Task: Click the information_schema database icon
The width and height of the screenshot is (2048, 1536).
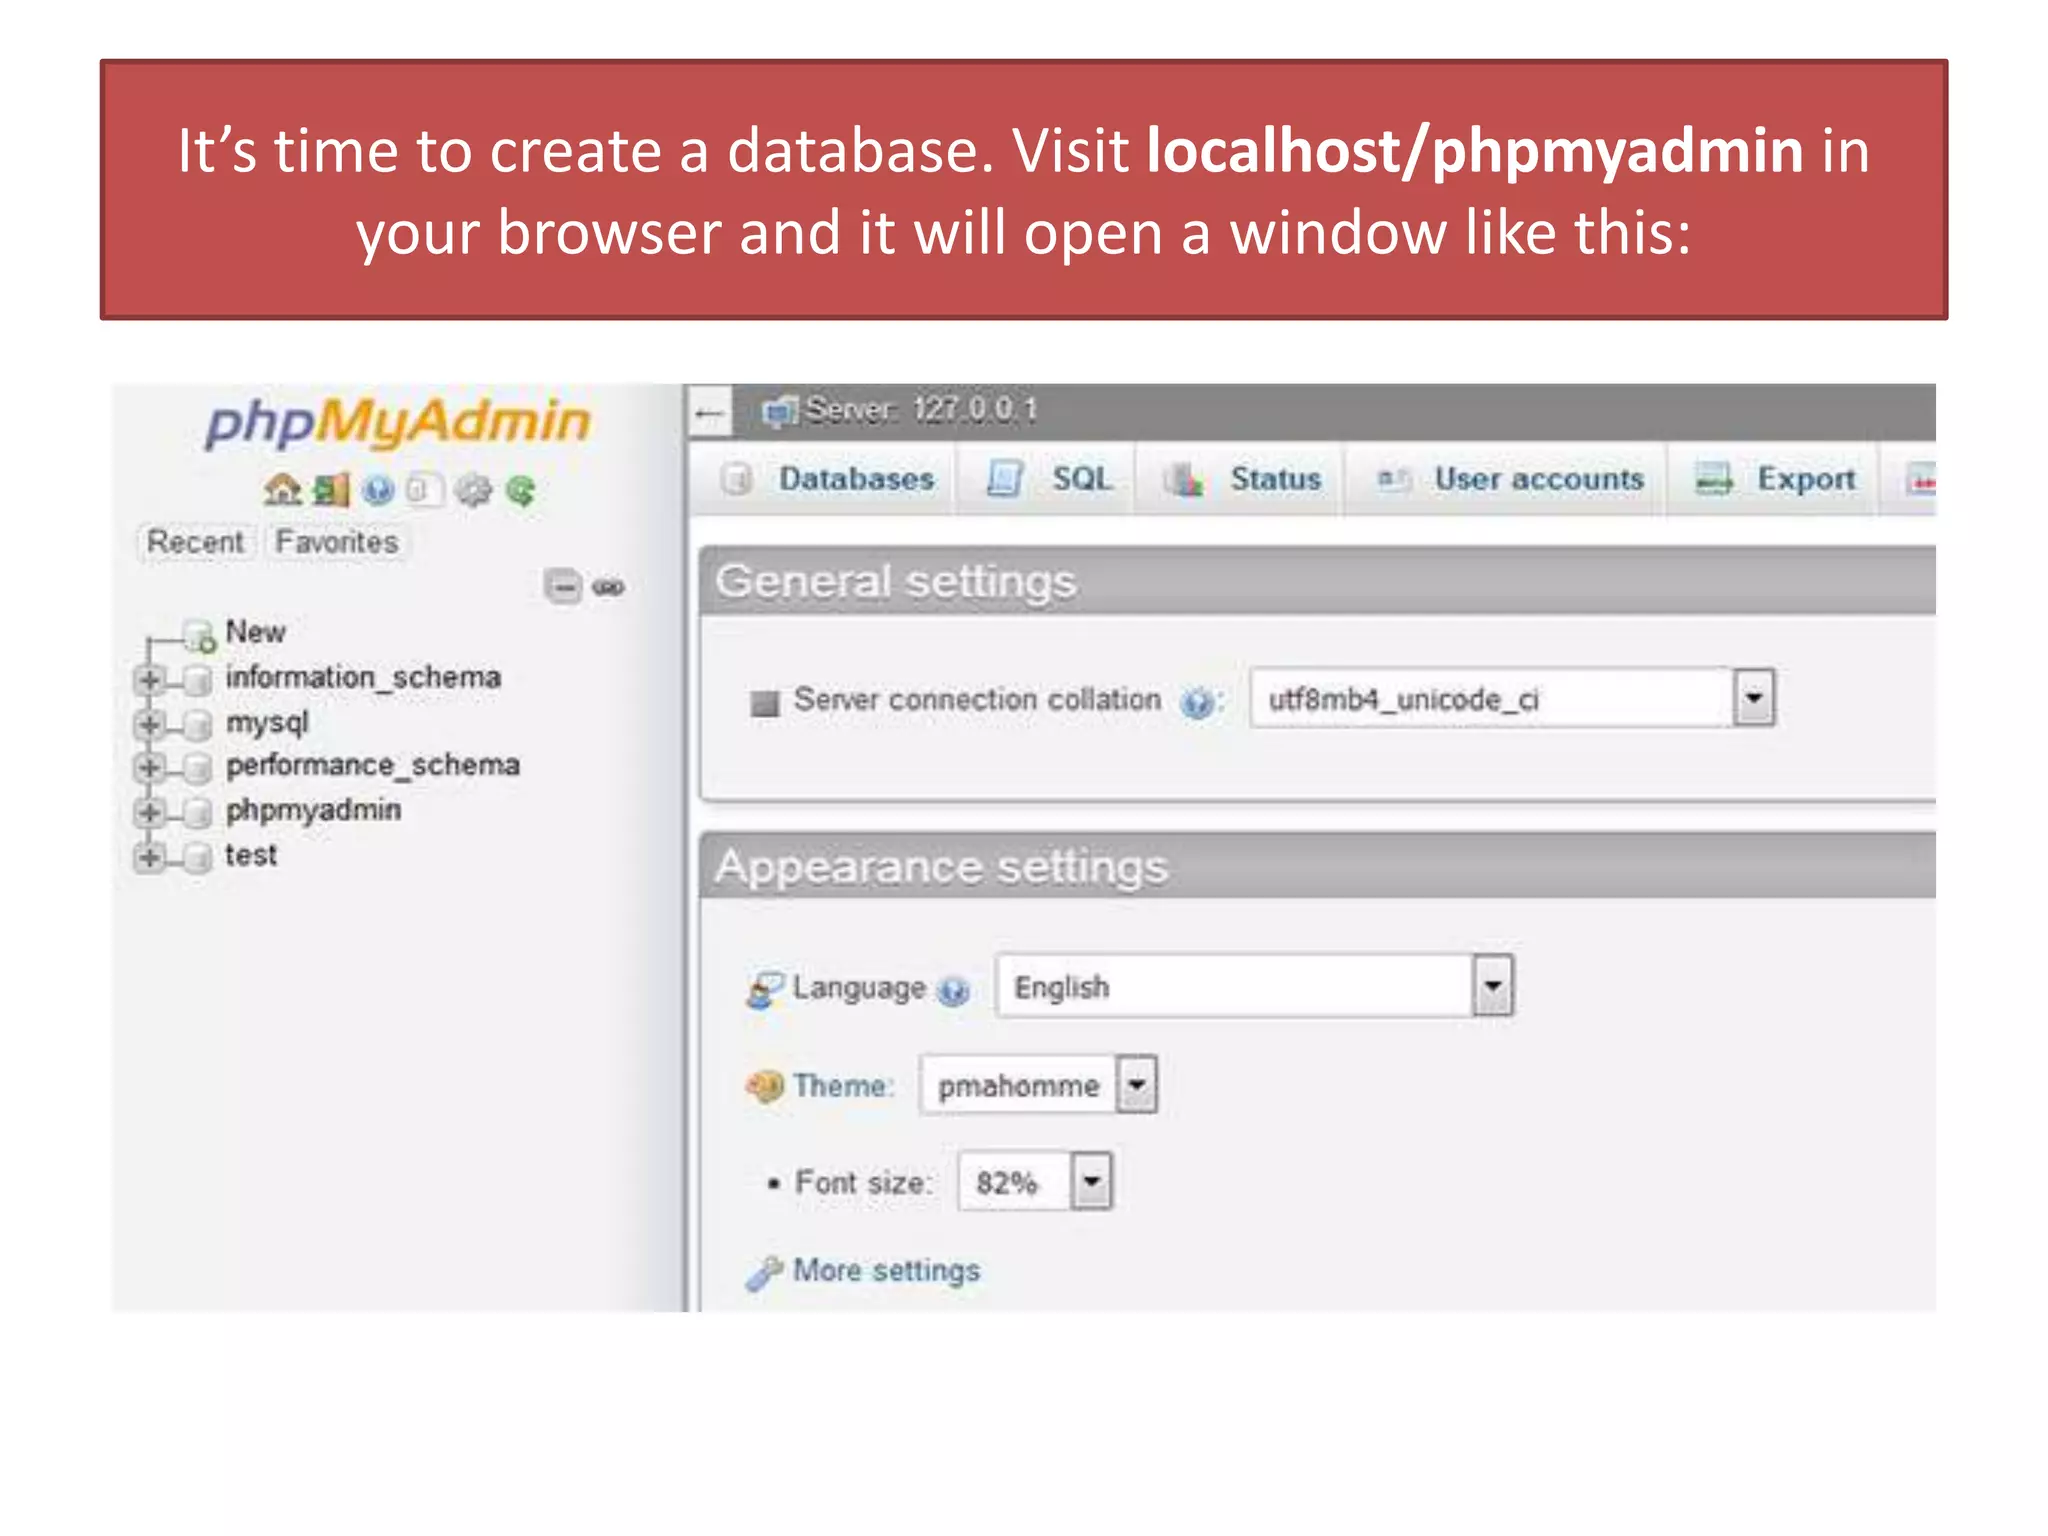Action: click(199, 680)
